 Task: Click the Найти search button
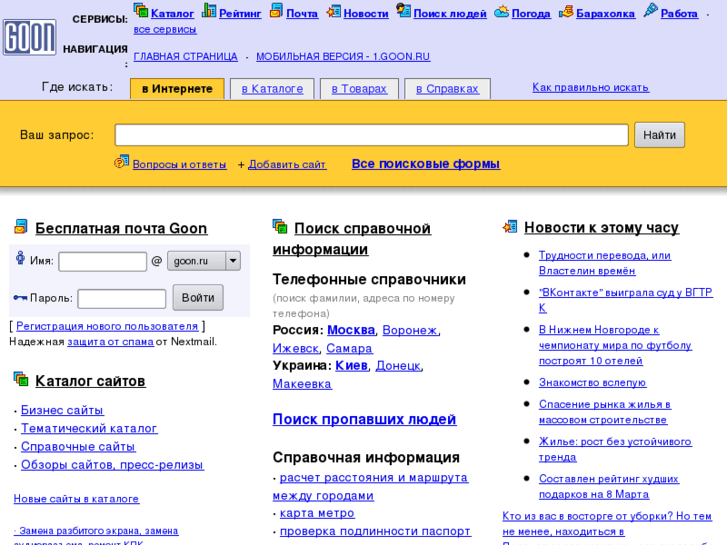pos(659,135)
